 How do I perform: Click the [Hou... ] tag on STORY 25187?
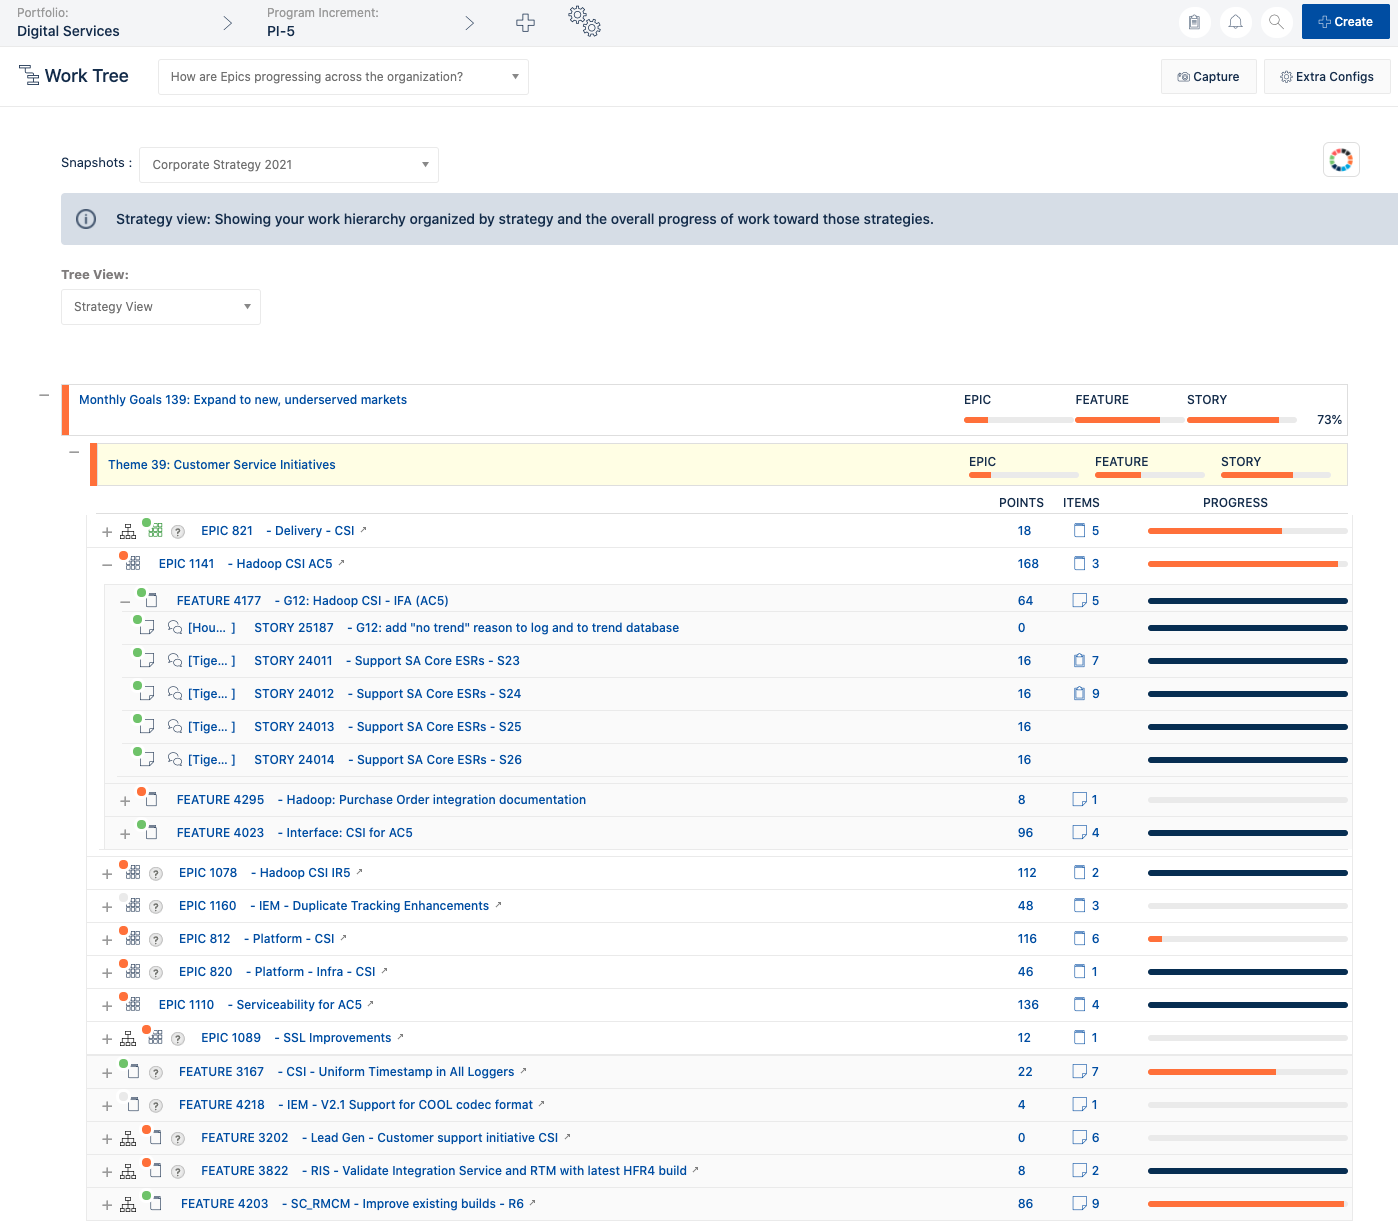click(x=212, y=628)
